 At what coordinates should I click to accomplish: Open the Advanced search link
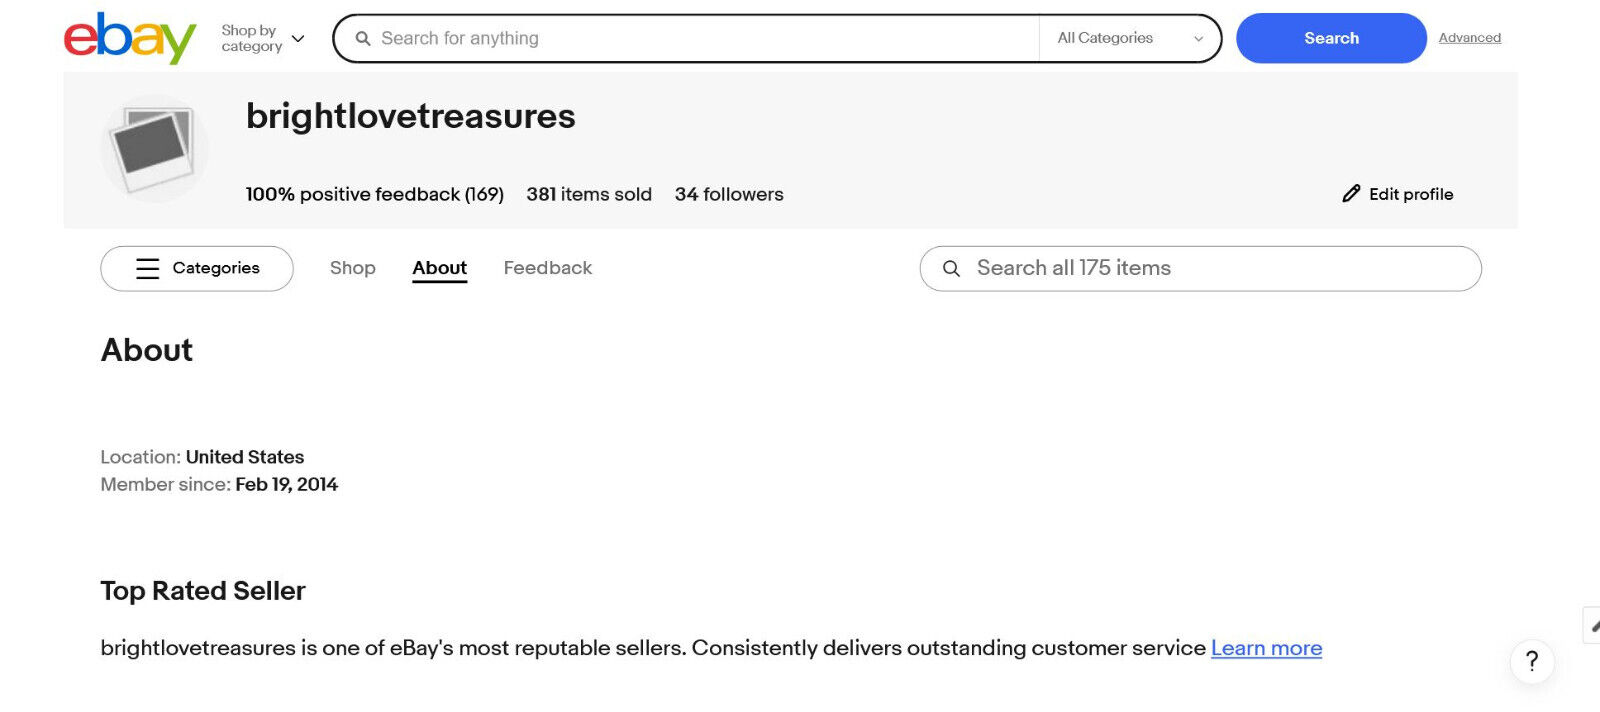[1470, 38]
